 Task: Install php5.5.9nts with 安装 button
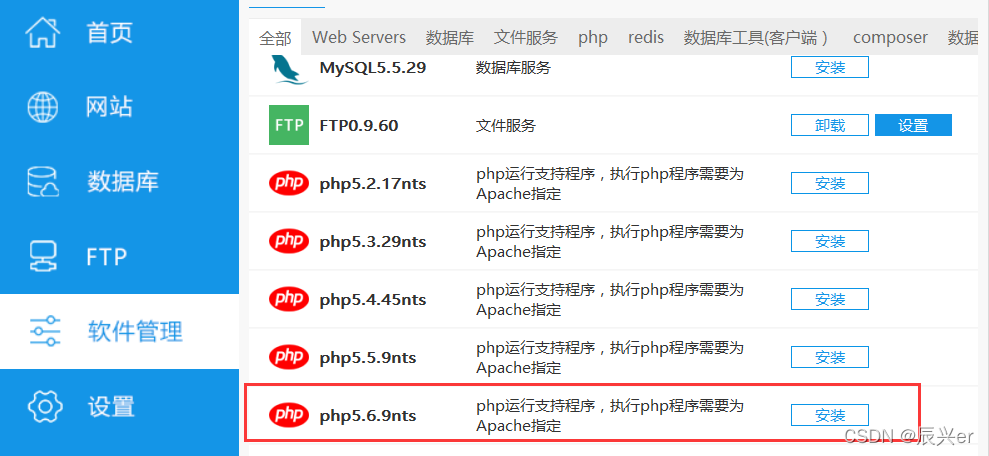coord(830,357)
